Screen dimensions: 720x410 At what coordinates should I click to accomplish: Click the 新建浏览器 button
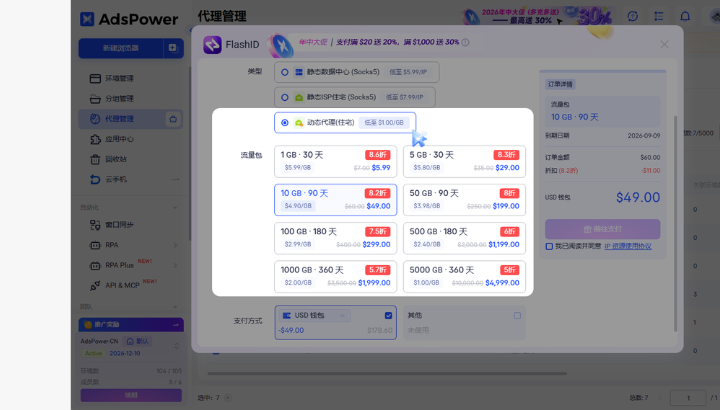pyautogui.click(x=121, y=48)
